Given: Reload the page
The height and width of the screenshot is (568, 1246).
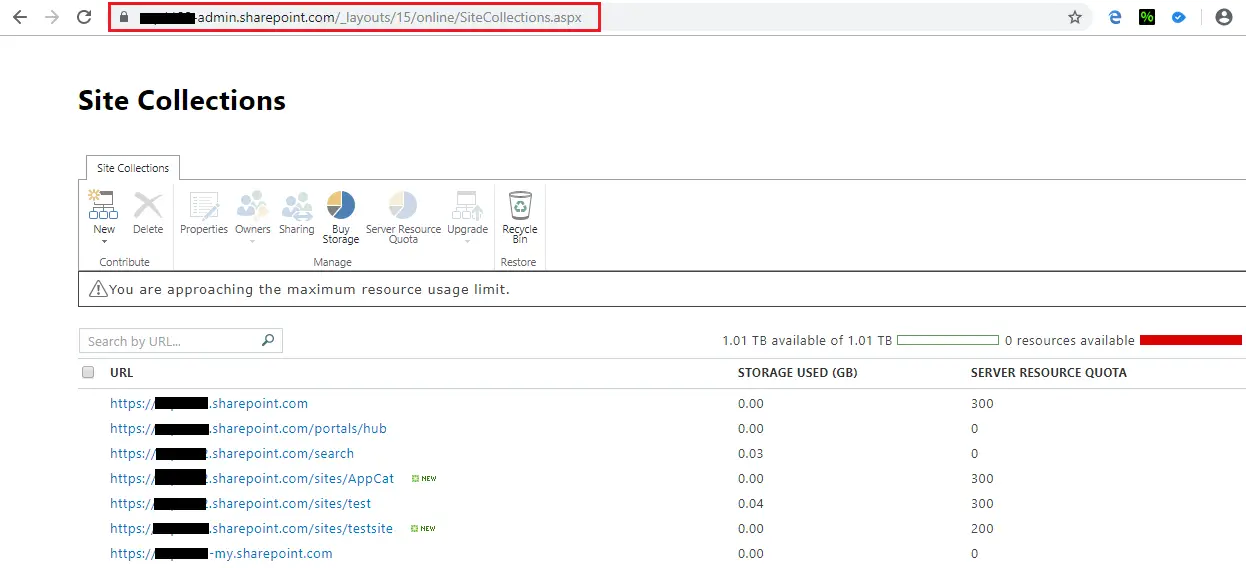Looking at the screenshot, I should click(84, 17).
